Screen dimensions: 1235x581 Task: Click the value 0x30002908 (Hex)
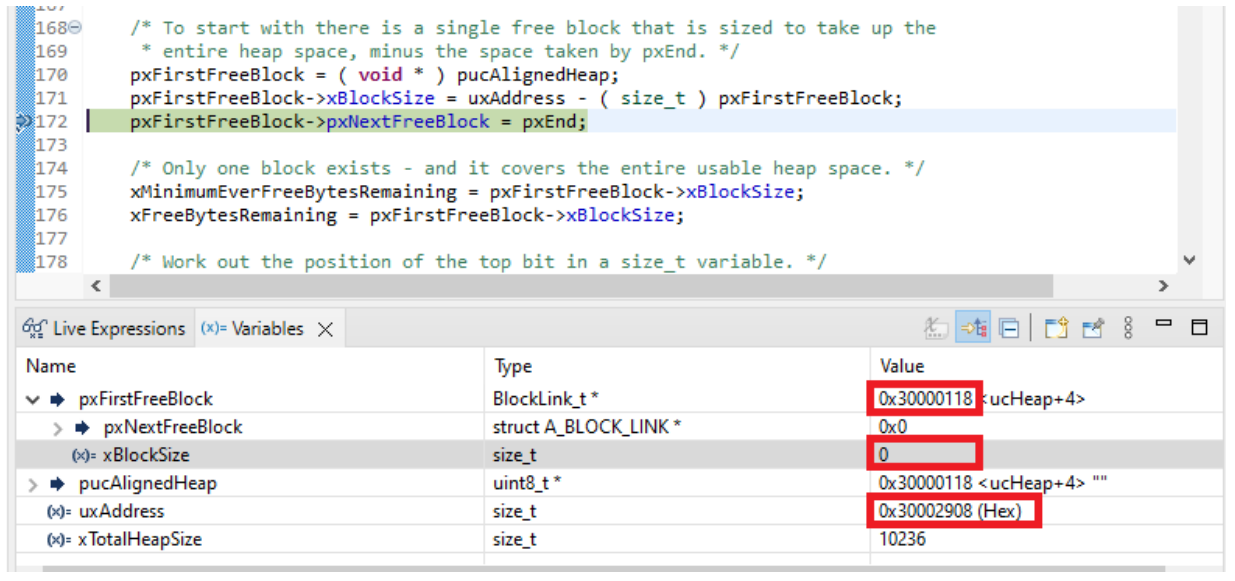(948, 512)
